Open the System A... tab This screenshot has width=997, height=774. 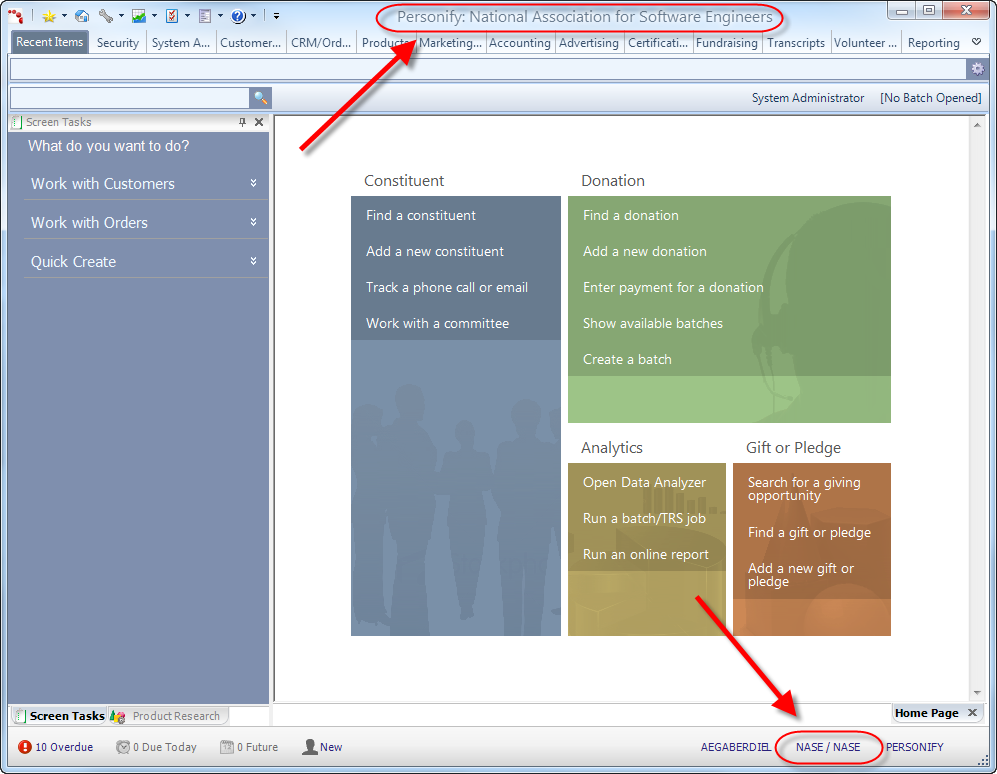click(x=181, y=43)
